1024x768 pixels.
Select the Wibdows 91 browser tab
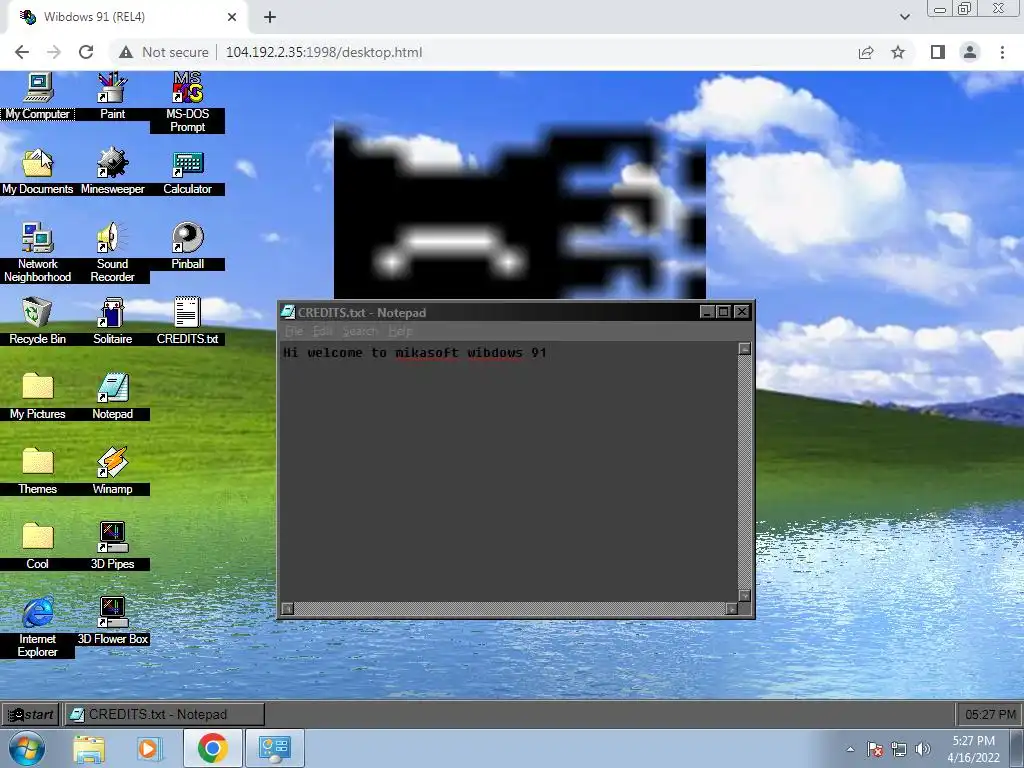127,17
